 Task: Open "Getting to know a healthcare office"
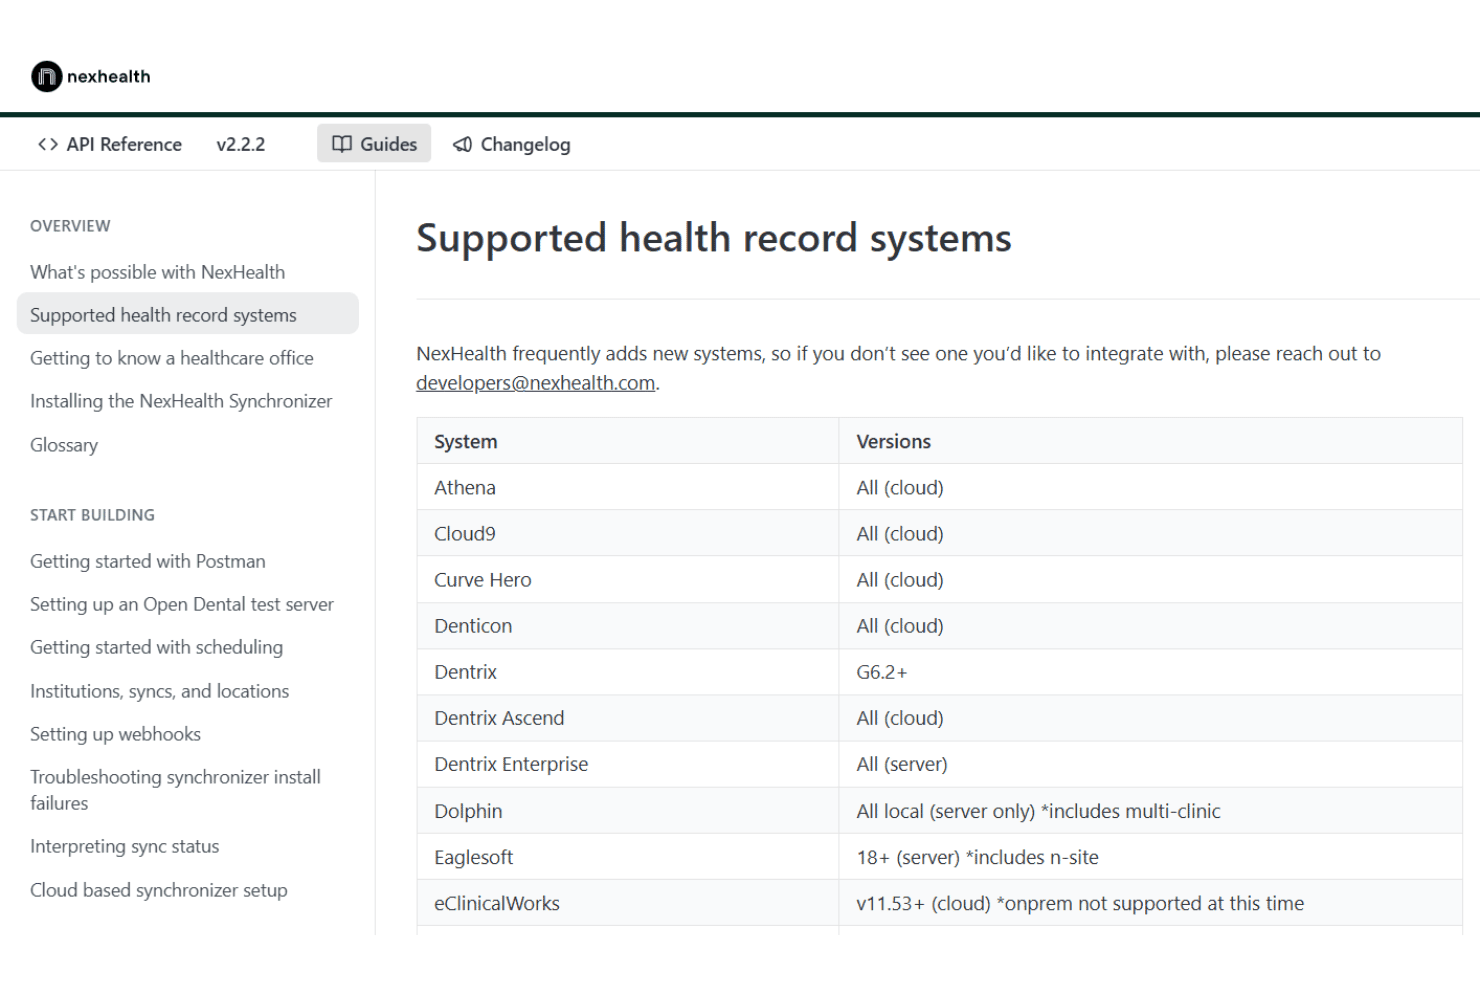[172, 358]
